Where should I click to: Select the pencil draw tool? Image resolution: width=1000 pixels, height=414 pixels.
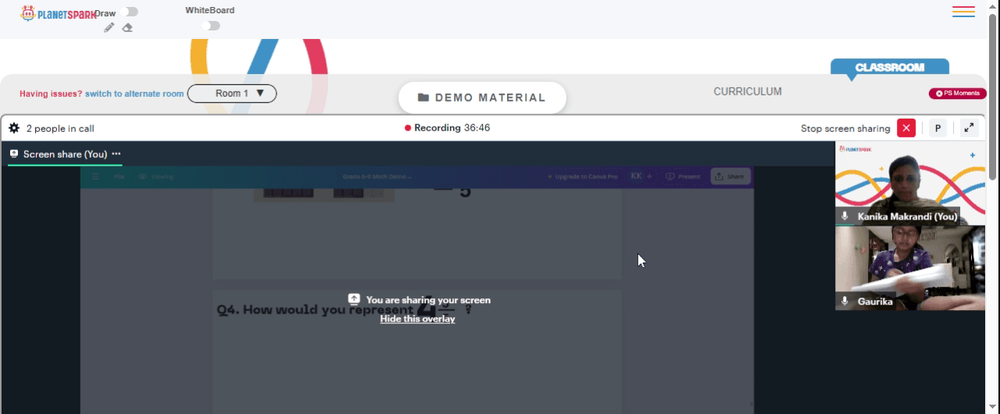[x=109, y=27]
